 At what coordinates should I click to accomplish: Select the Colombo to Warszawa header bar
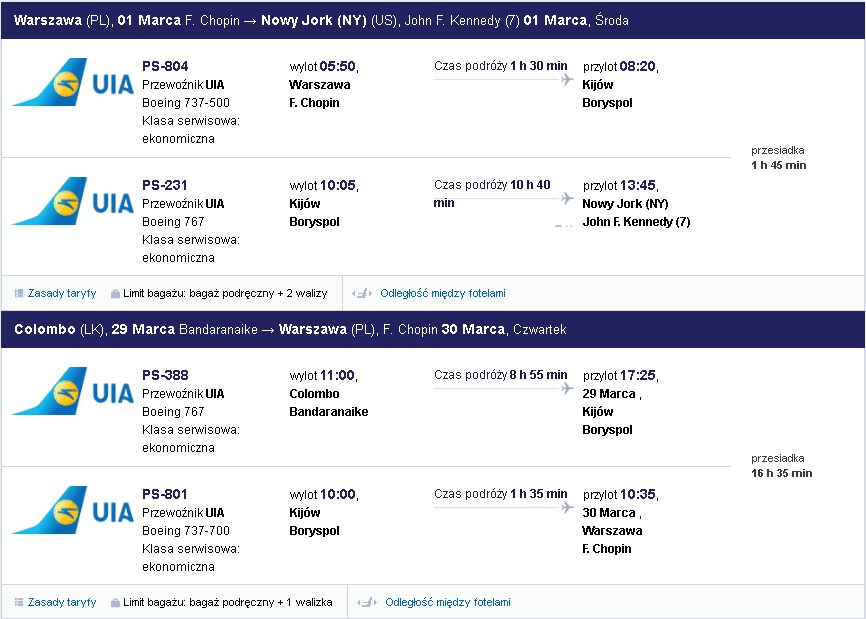(x=433, y=330)
